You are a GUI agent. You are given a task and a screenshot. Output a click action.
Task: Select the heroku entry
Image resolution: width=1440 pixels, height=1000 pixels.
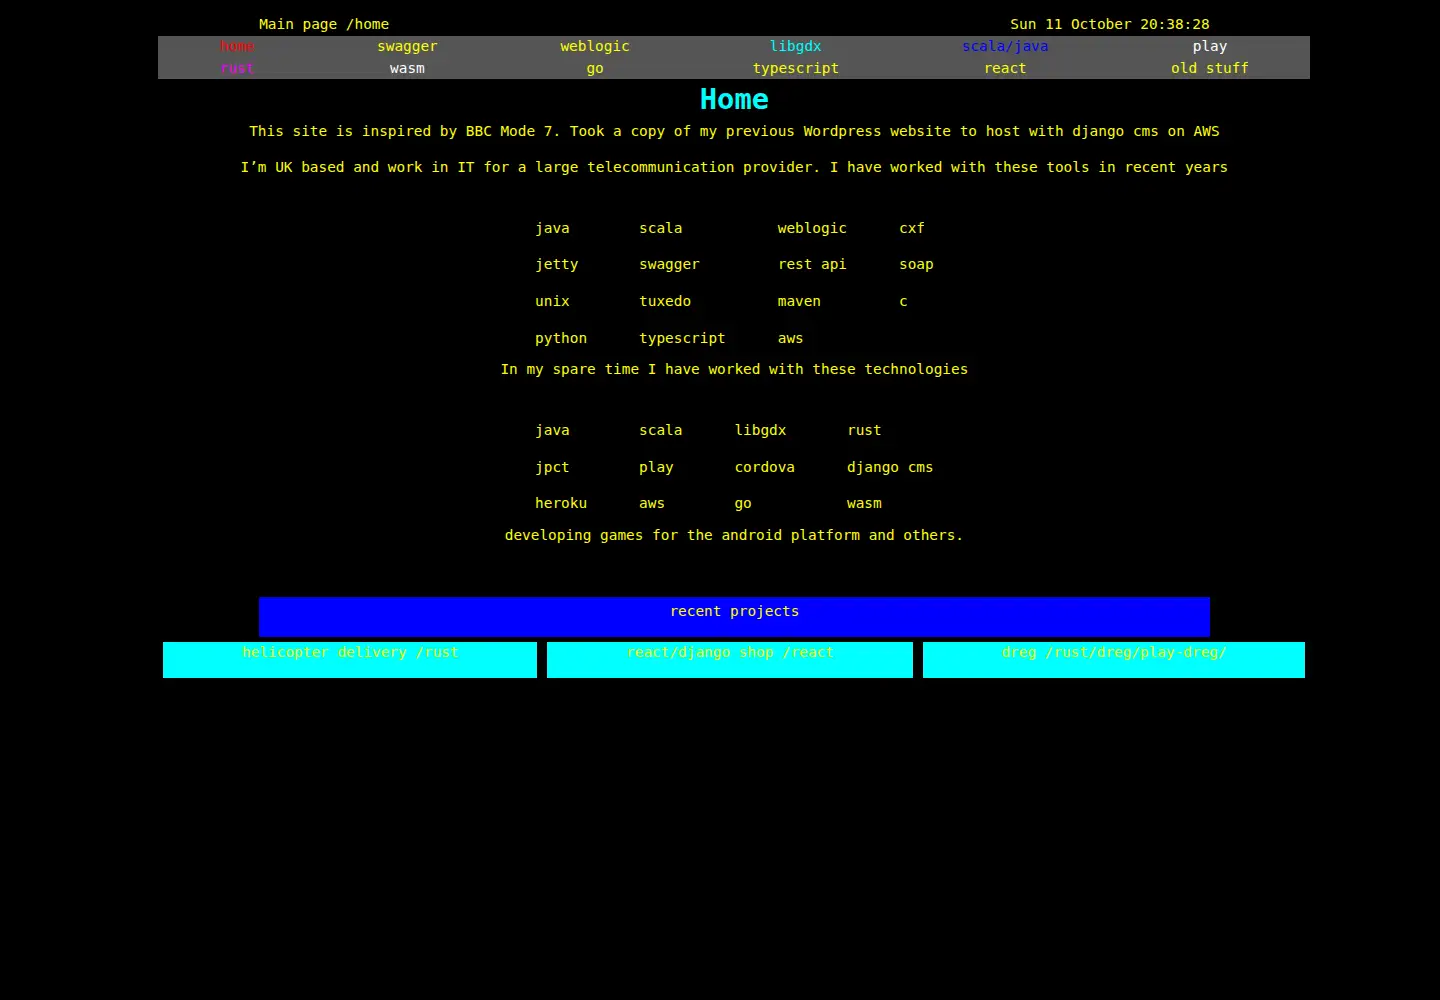pyautogui.click(x=561, y=503)
